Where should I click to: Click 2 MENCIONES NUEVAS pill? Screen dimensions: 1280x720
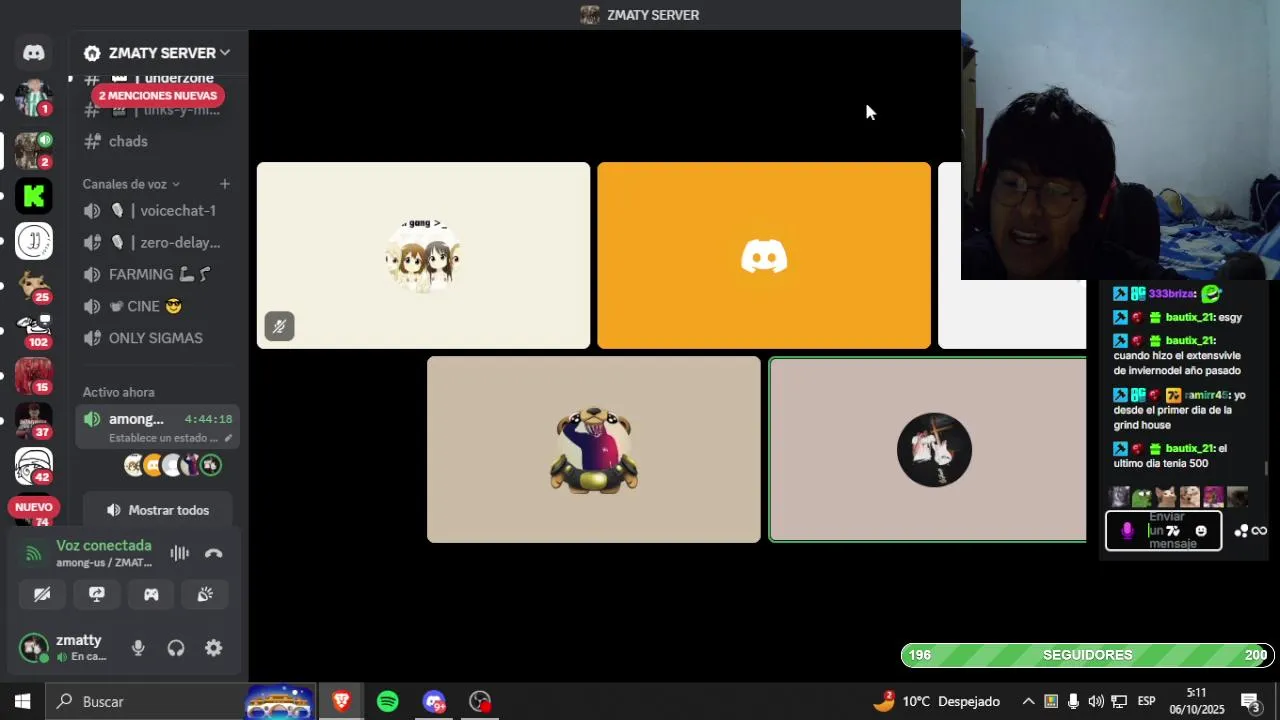pos(157,96)
